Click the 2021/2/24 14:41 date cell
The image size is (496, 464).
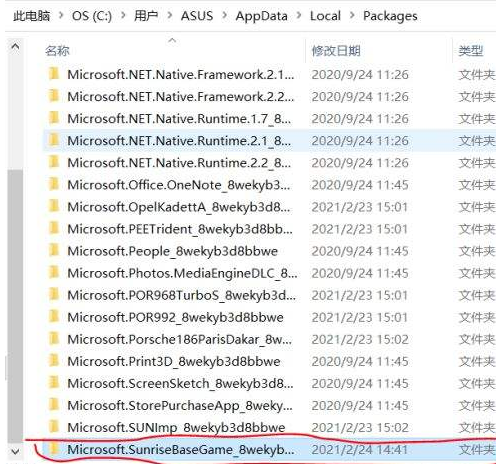pyautogui.click(x=360, y=450)
